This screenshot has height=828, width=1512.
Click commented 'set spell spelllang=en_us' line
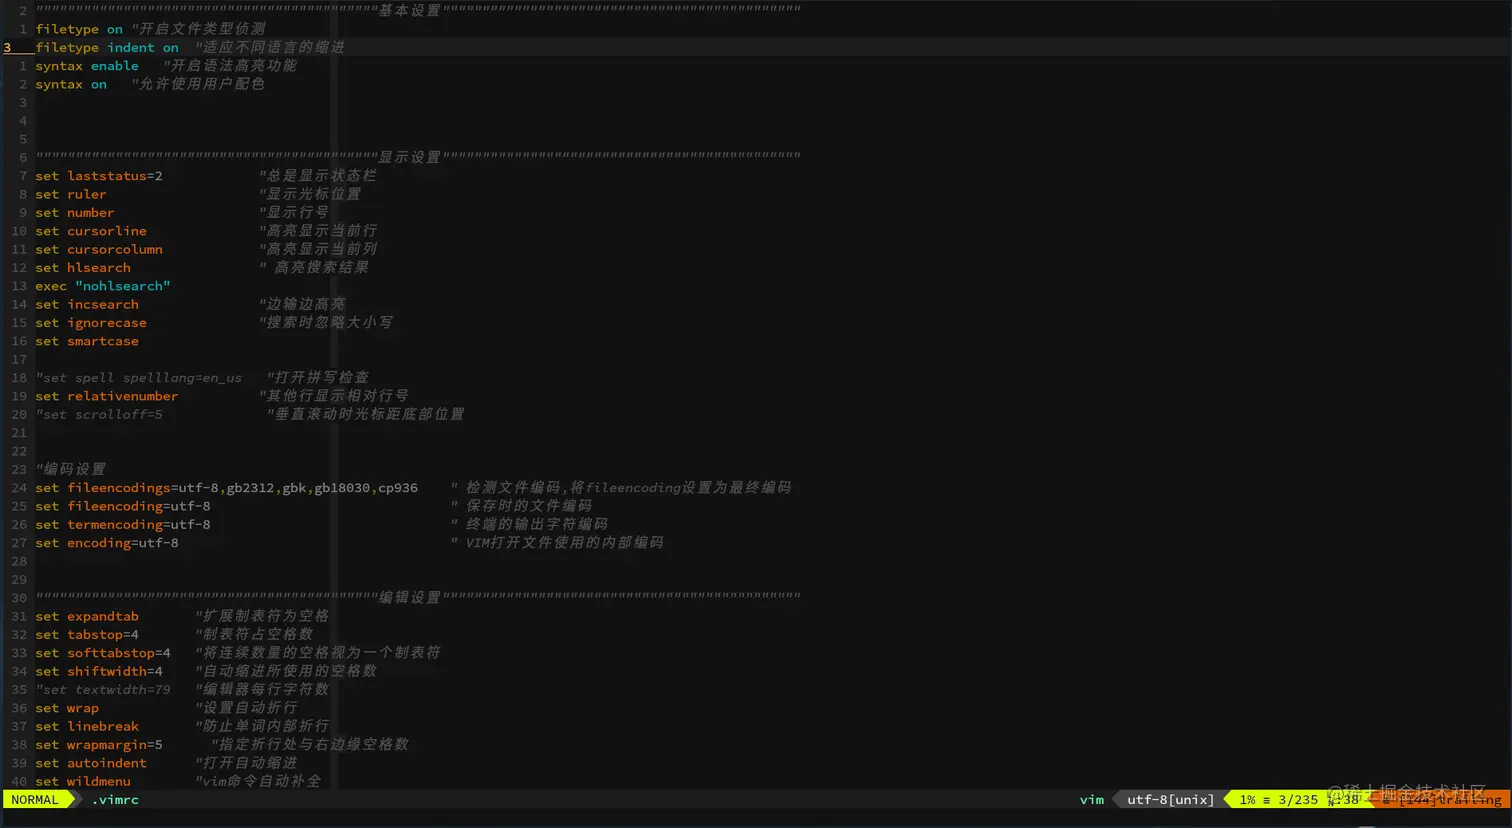tap(139, 377)
